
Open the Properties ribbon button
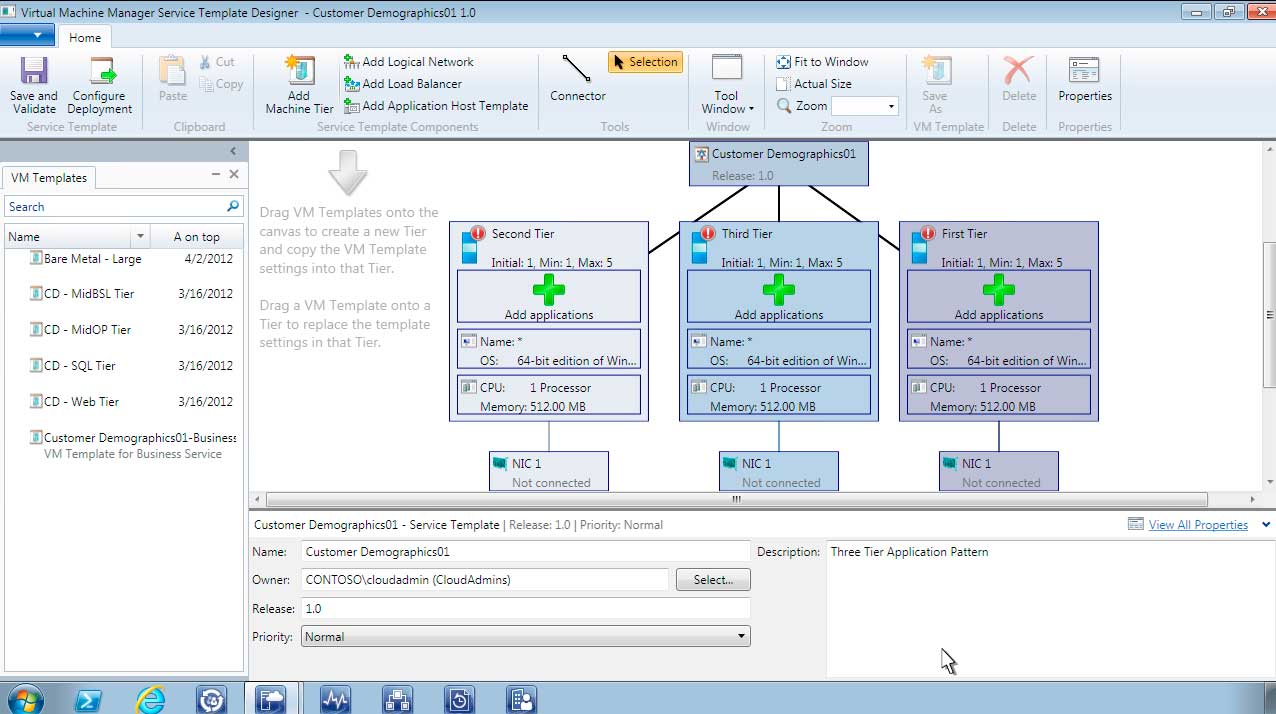click(1085, 79)
